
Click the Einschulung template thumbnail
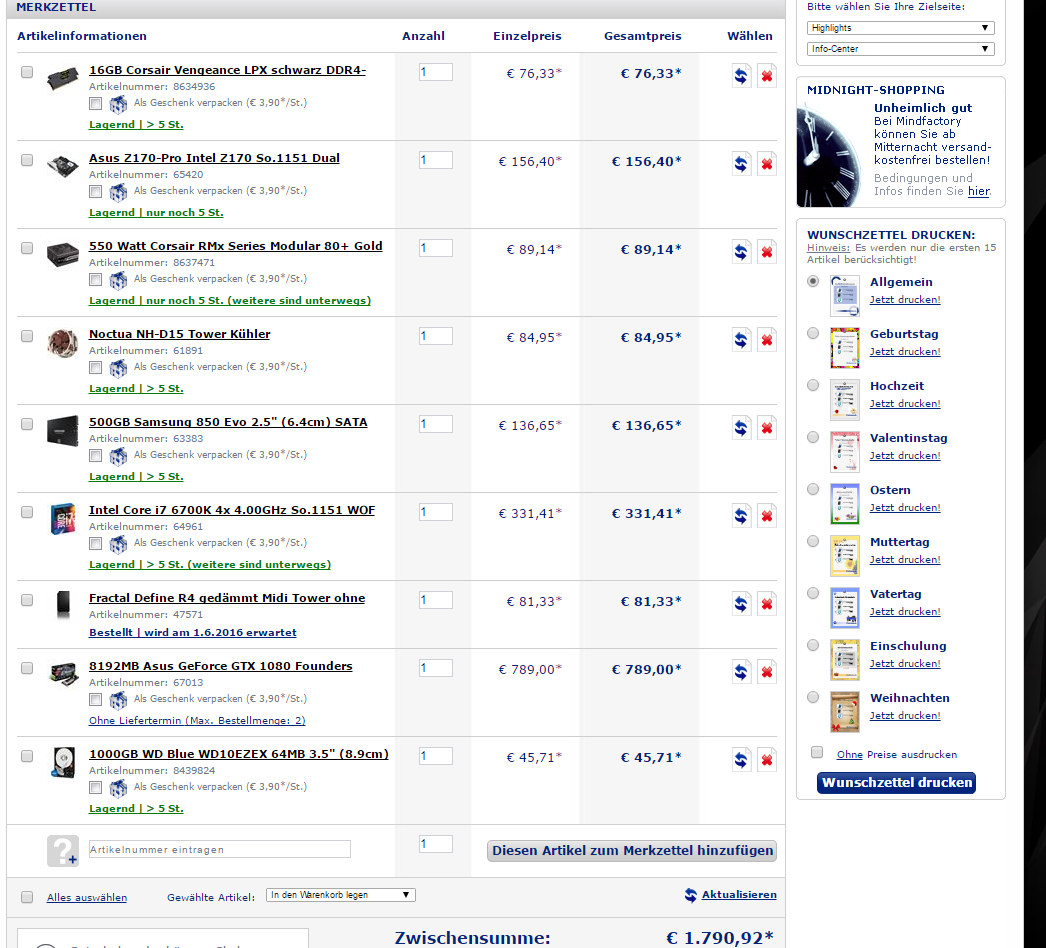click(x=845, y=660)
